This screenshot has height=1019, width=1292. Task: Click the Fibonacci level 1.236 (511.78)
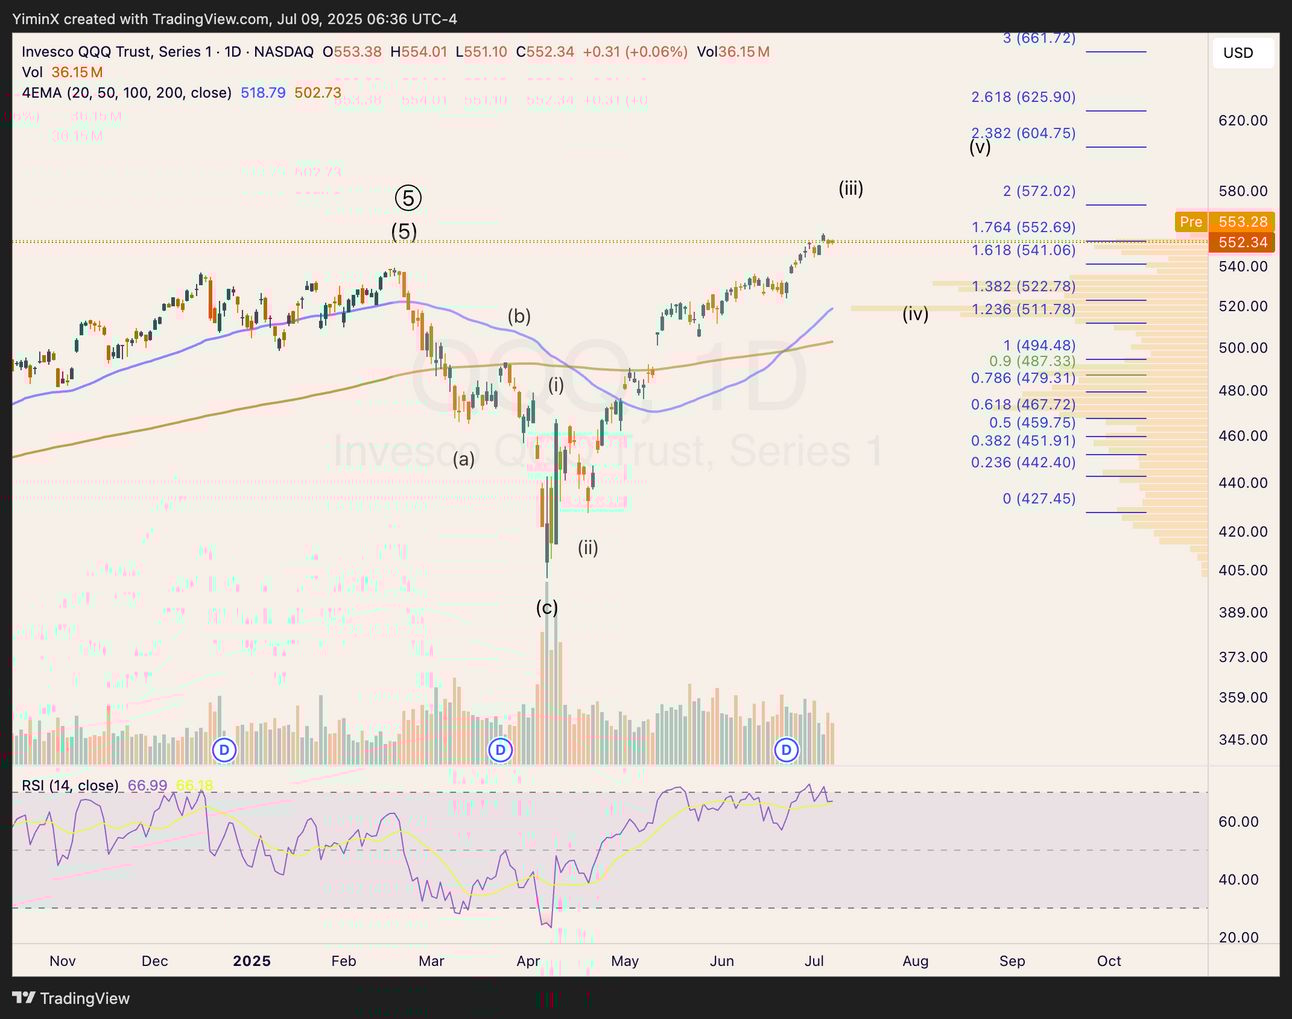click(x=1023, y=309)
